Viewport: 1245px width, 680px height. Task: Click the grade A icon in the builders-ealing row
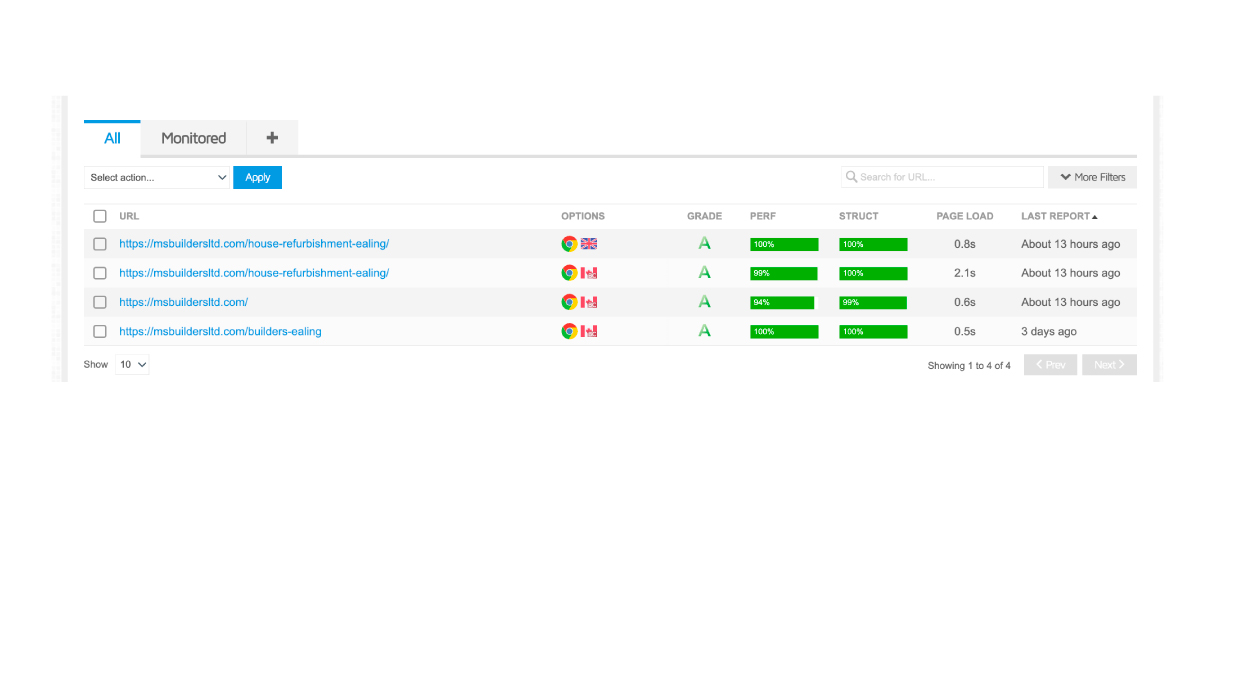704,331
